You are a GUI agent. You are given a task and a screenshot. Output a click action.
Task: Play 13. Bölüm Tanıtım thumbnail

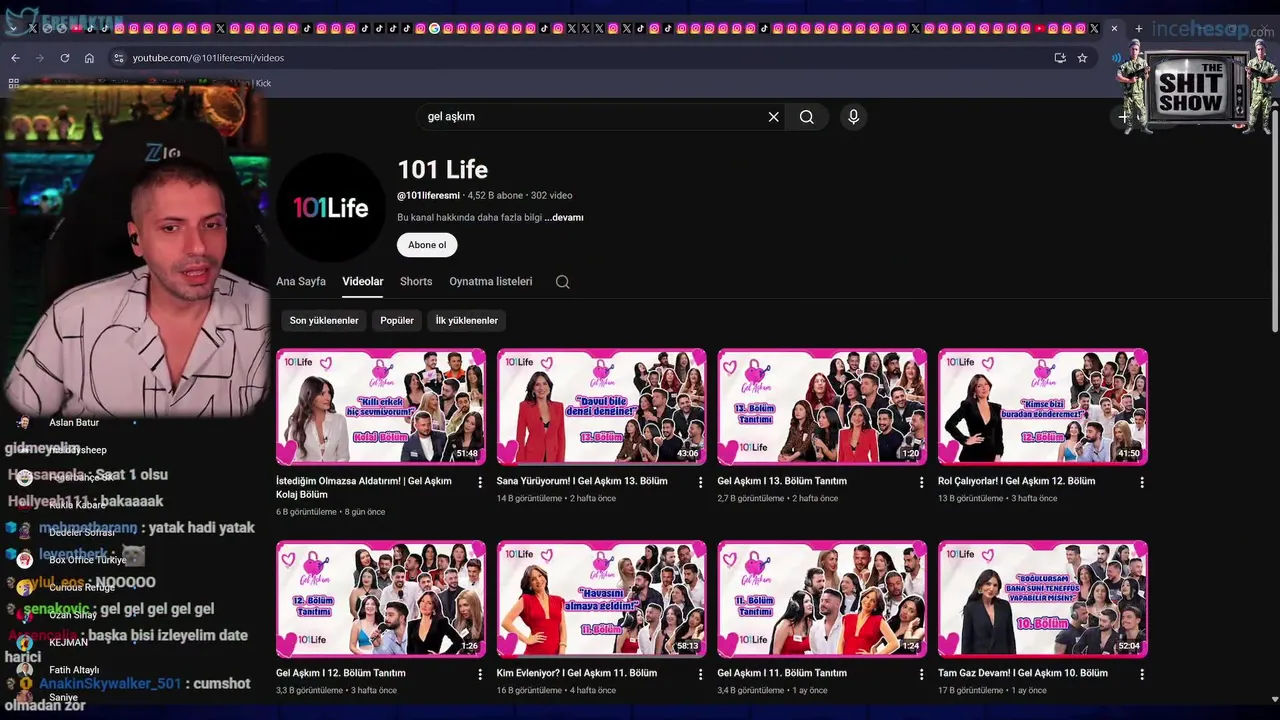pos(822,407)
